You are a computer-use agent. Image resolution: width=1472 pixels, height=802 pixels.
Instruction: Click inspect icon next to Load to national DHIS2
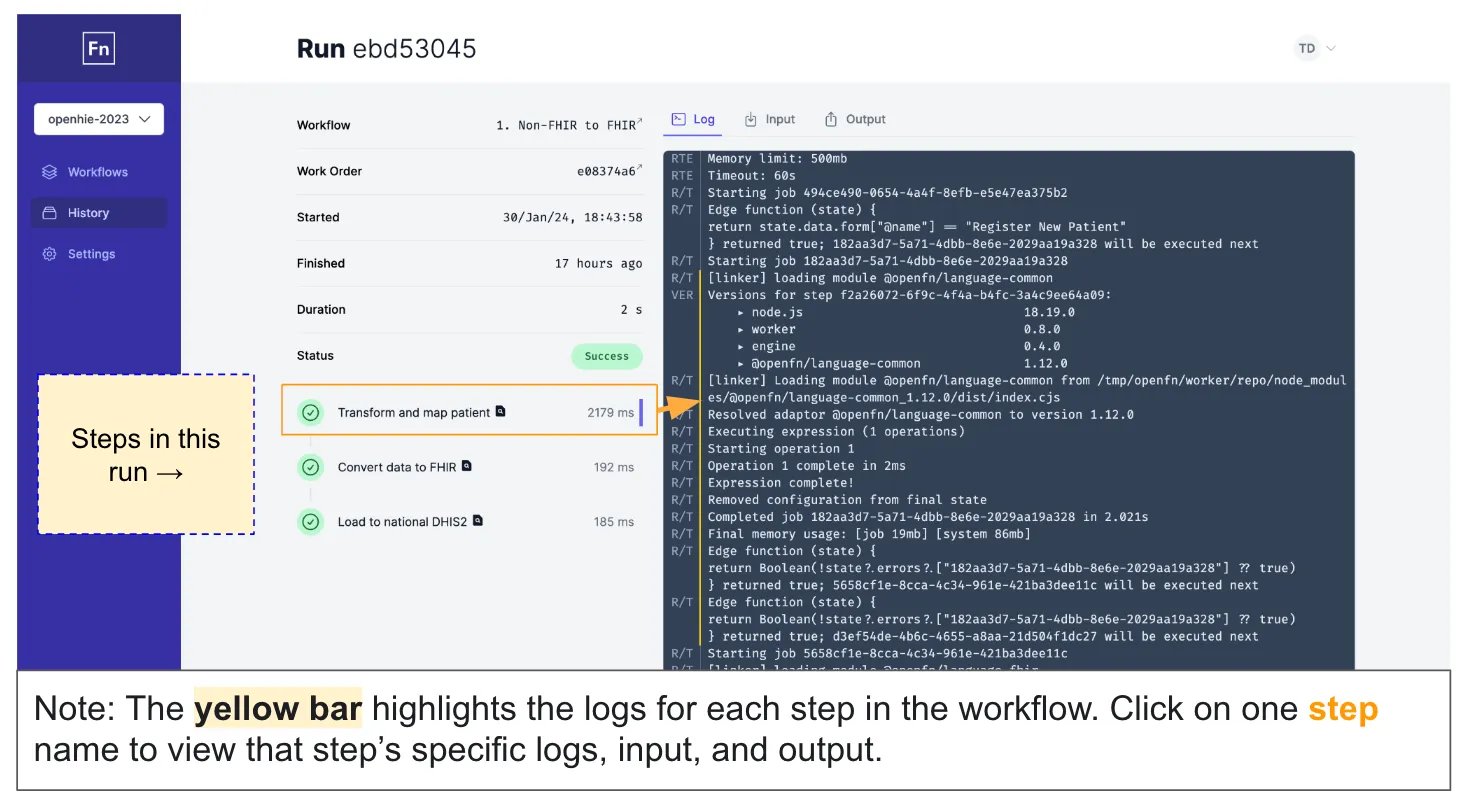(478, 520)
